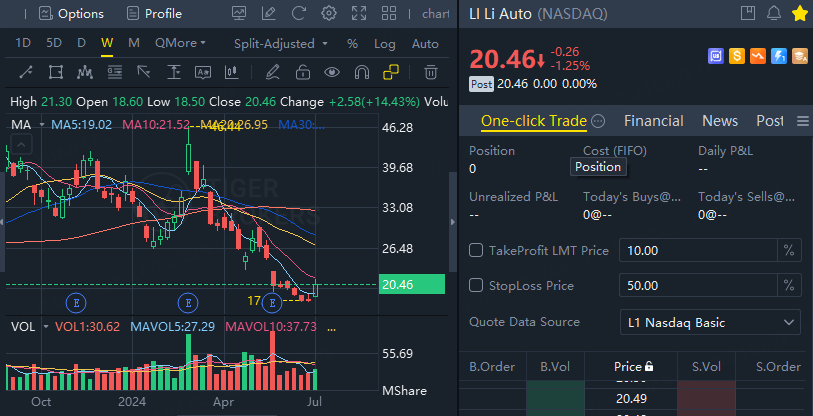Viewport: 813px width, 416px height.
Task: Expand the QMore timeframe dropdown
Action: pyautogui.click(x=180, y=44)
